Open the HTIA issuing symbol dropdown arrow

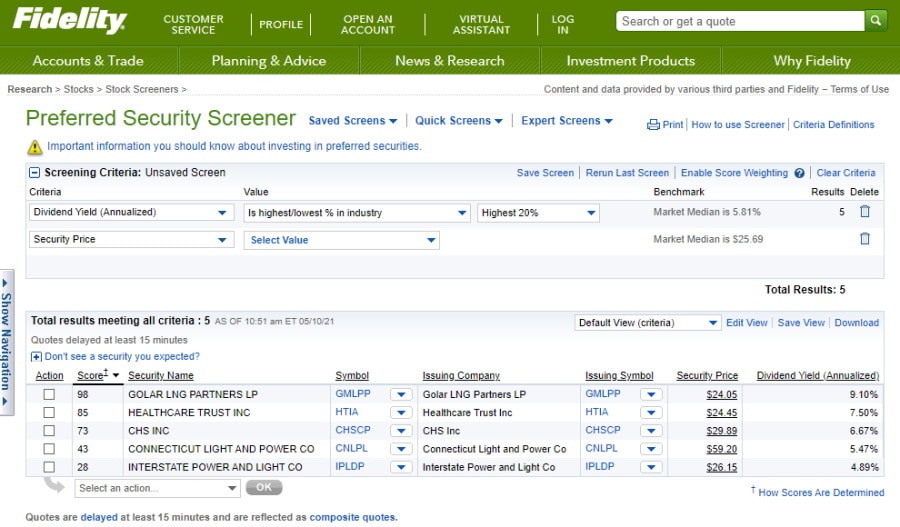(651, 413)
